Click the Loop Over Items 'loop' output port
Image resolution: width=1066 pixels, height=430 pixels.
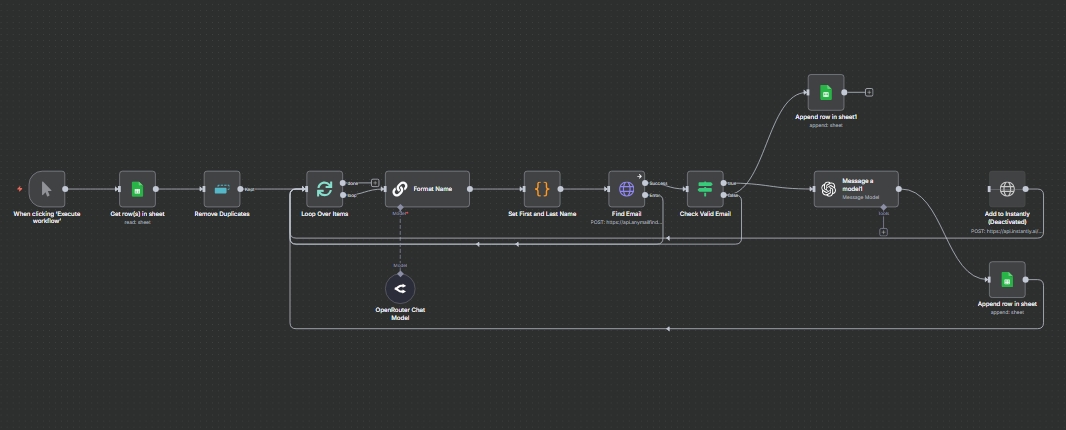click(343, 195)
